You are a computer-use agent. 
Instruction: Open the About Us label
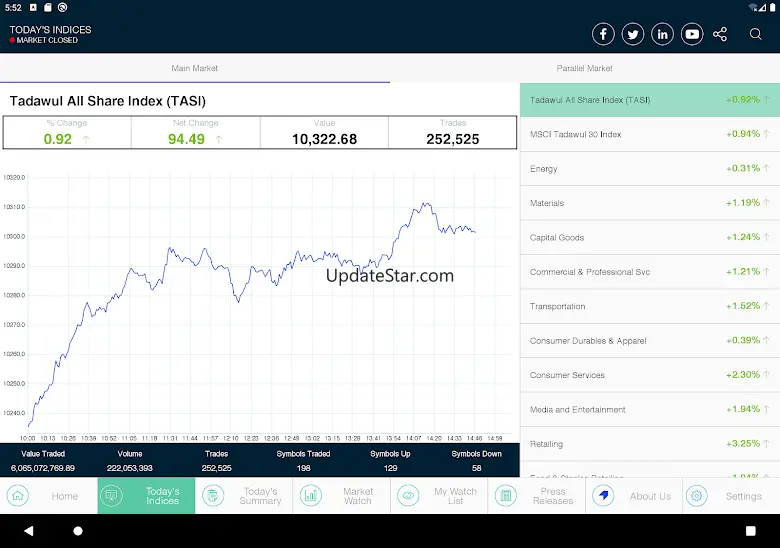[650, 496]
